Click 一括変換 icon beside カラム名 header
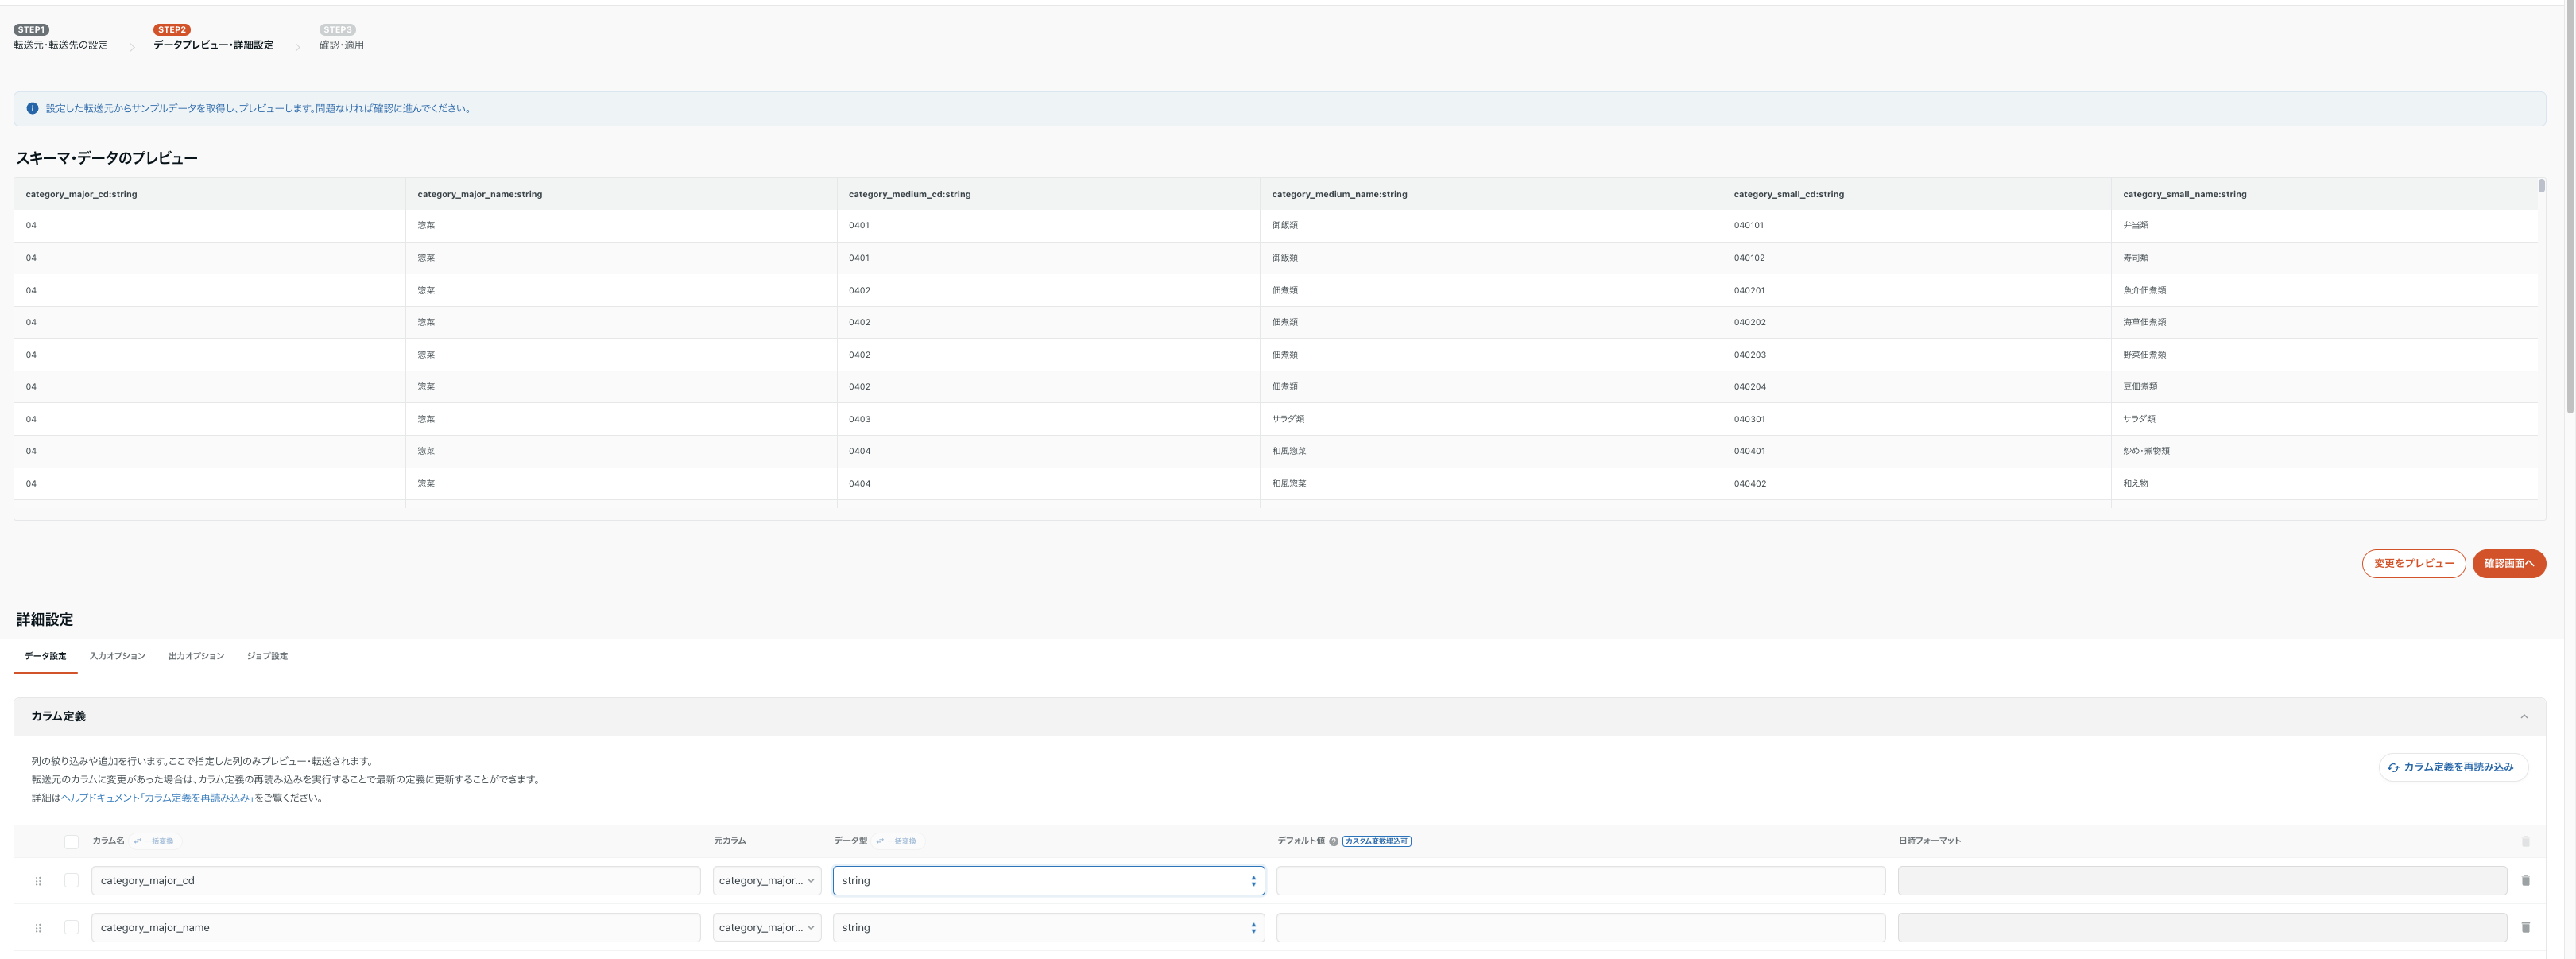2576x959 pixels. pyautogui.click(x=154, y=841)
